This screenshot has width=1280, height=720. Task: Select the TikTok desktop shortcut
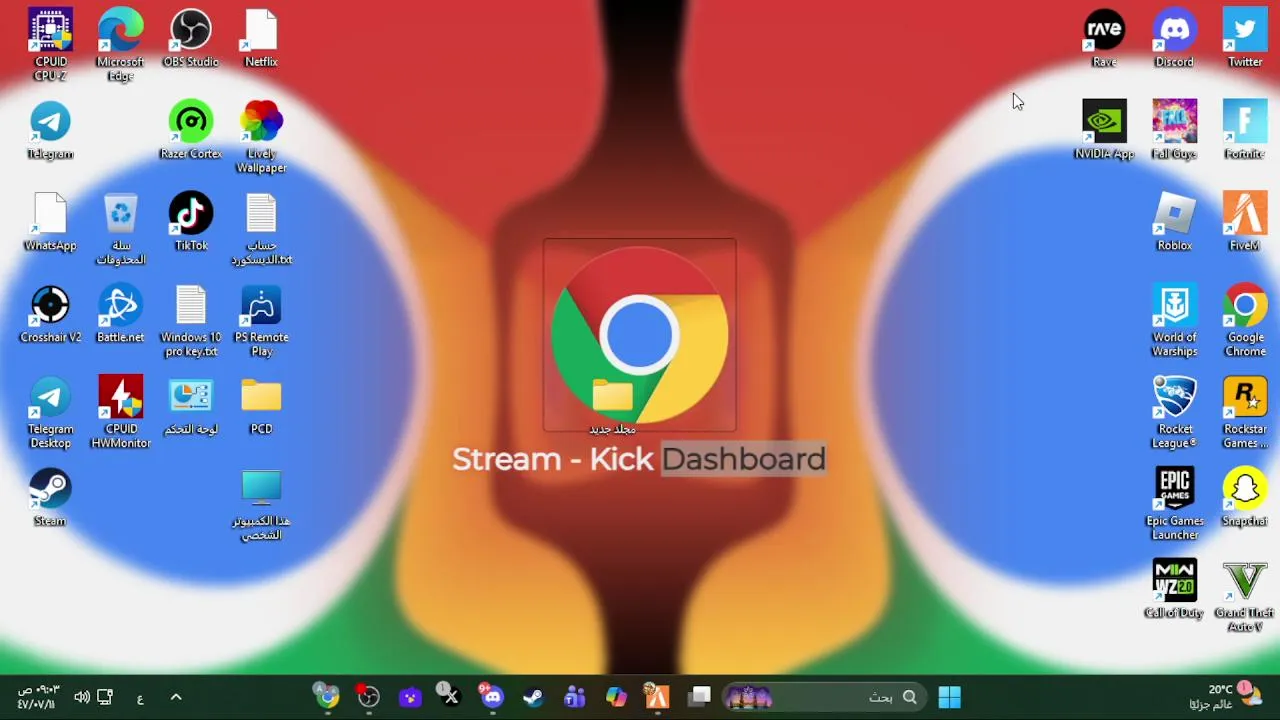click(x=190, y=222)
